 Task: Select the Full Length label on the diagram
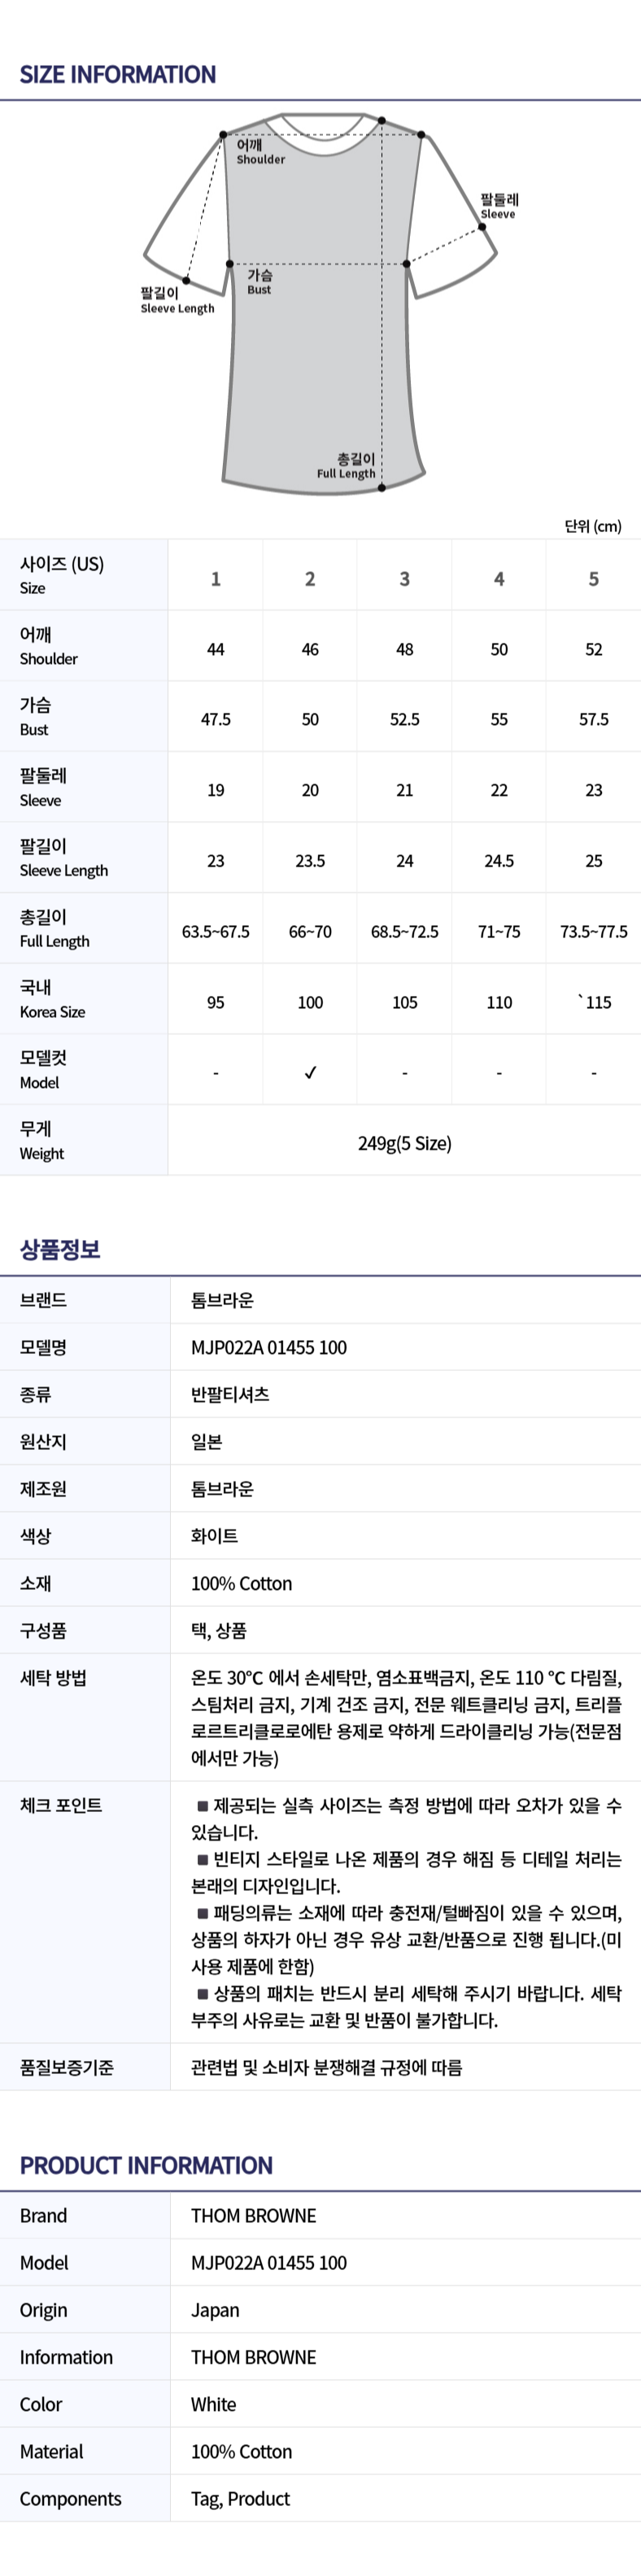click(x=347, y=466)
